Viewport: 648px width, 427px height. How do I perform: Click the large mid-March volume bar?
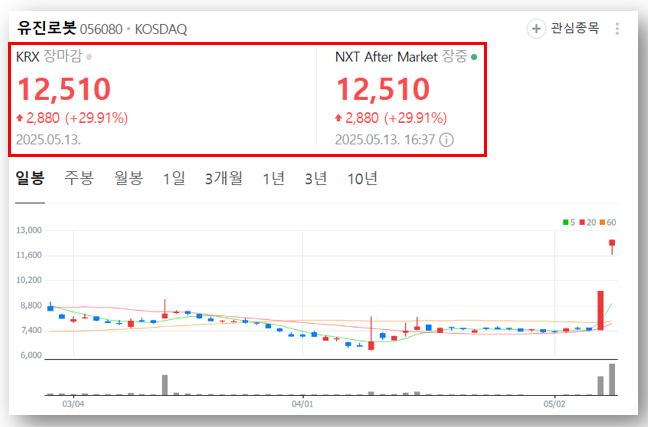tap(165, 385)
